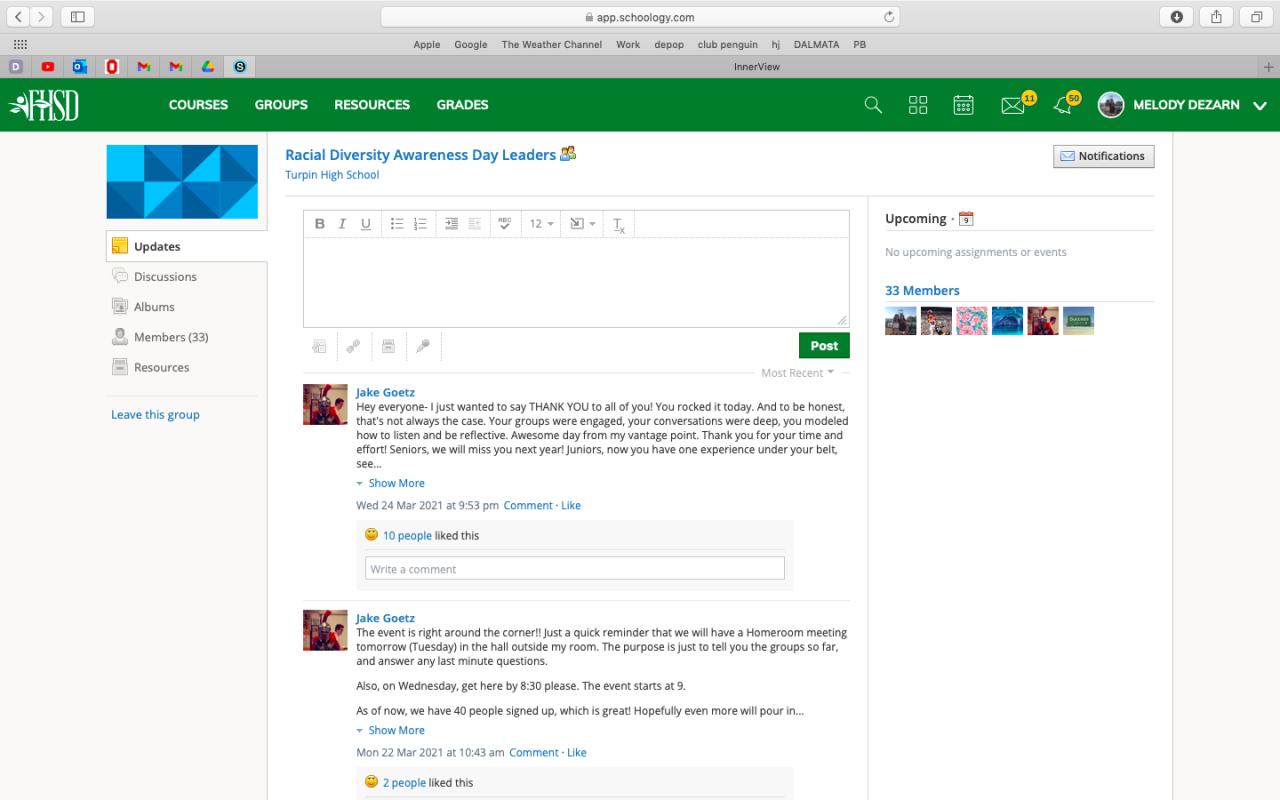Viewport: 1280px width, 800px height.
Task: Click the Write a comment field
Action: 575,569
